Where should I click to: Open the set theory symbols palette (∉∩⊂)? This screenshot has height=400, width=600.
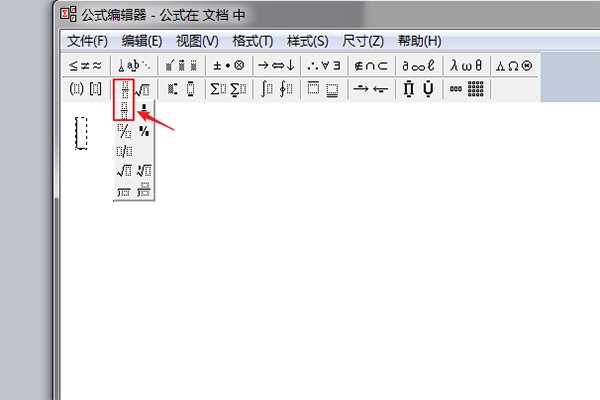pos(371,66)
